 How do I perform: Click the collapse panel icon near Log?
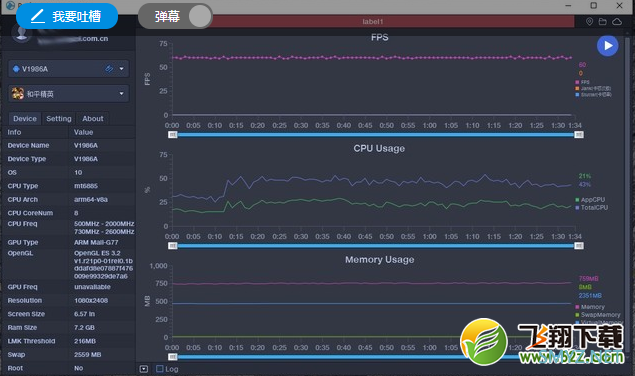click(x=144, y=369)
